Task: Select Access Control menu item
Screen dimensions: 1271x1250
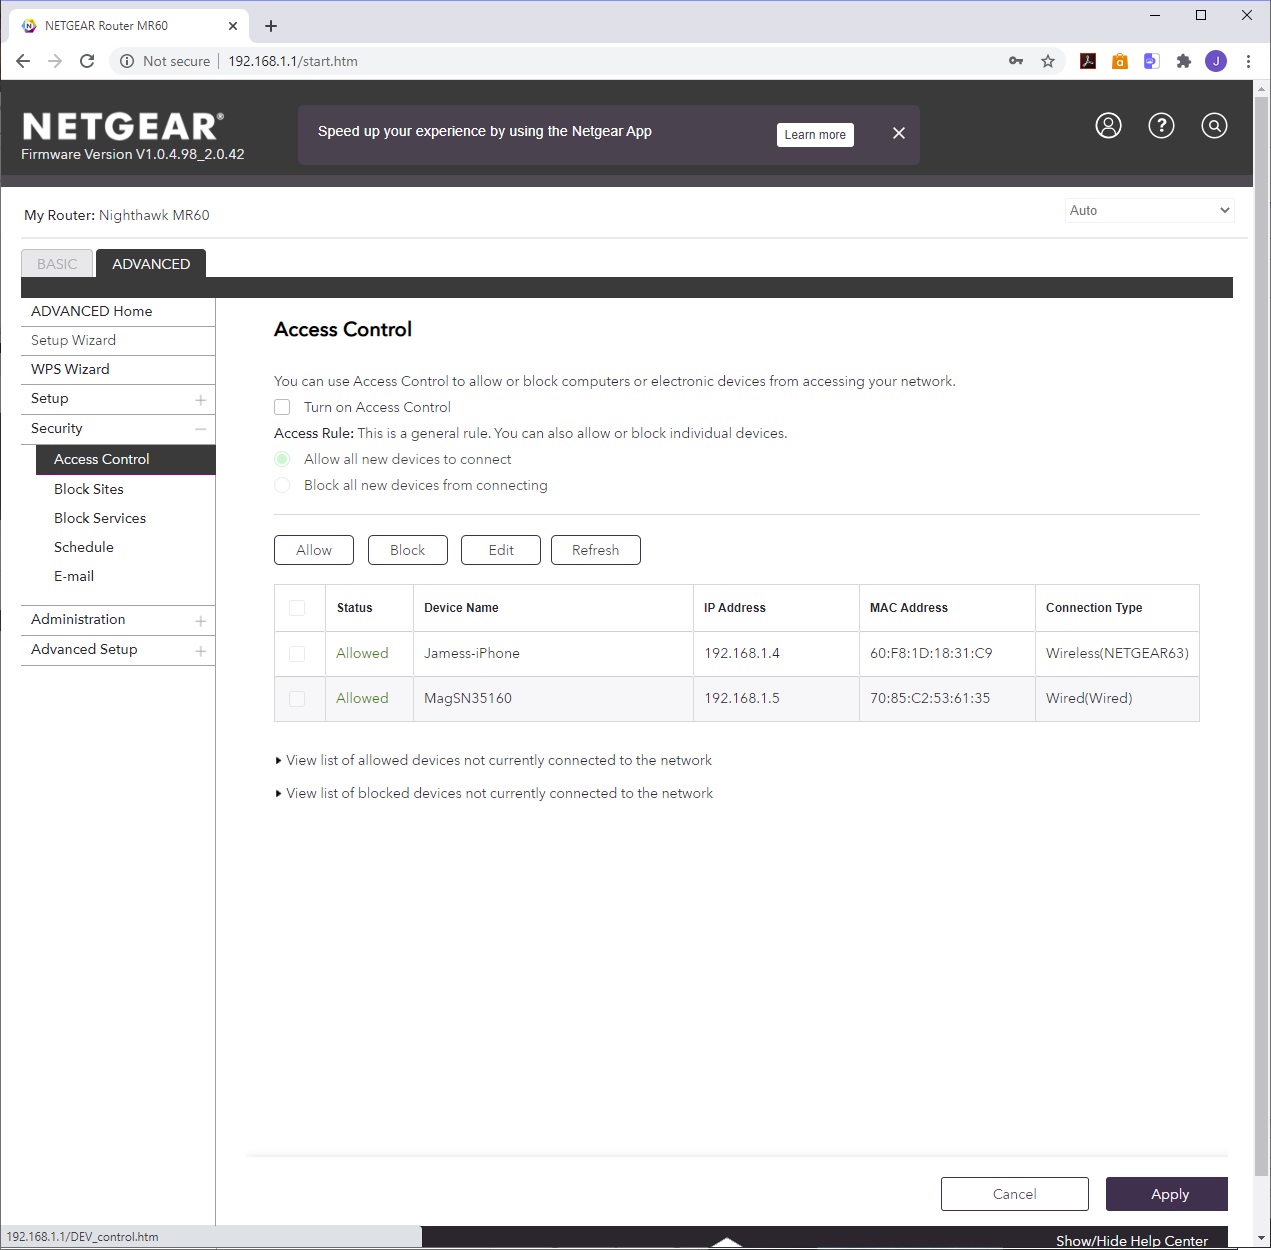Action: coord(125,459)
